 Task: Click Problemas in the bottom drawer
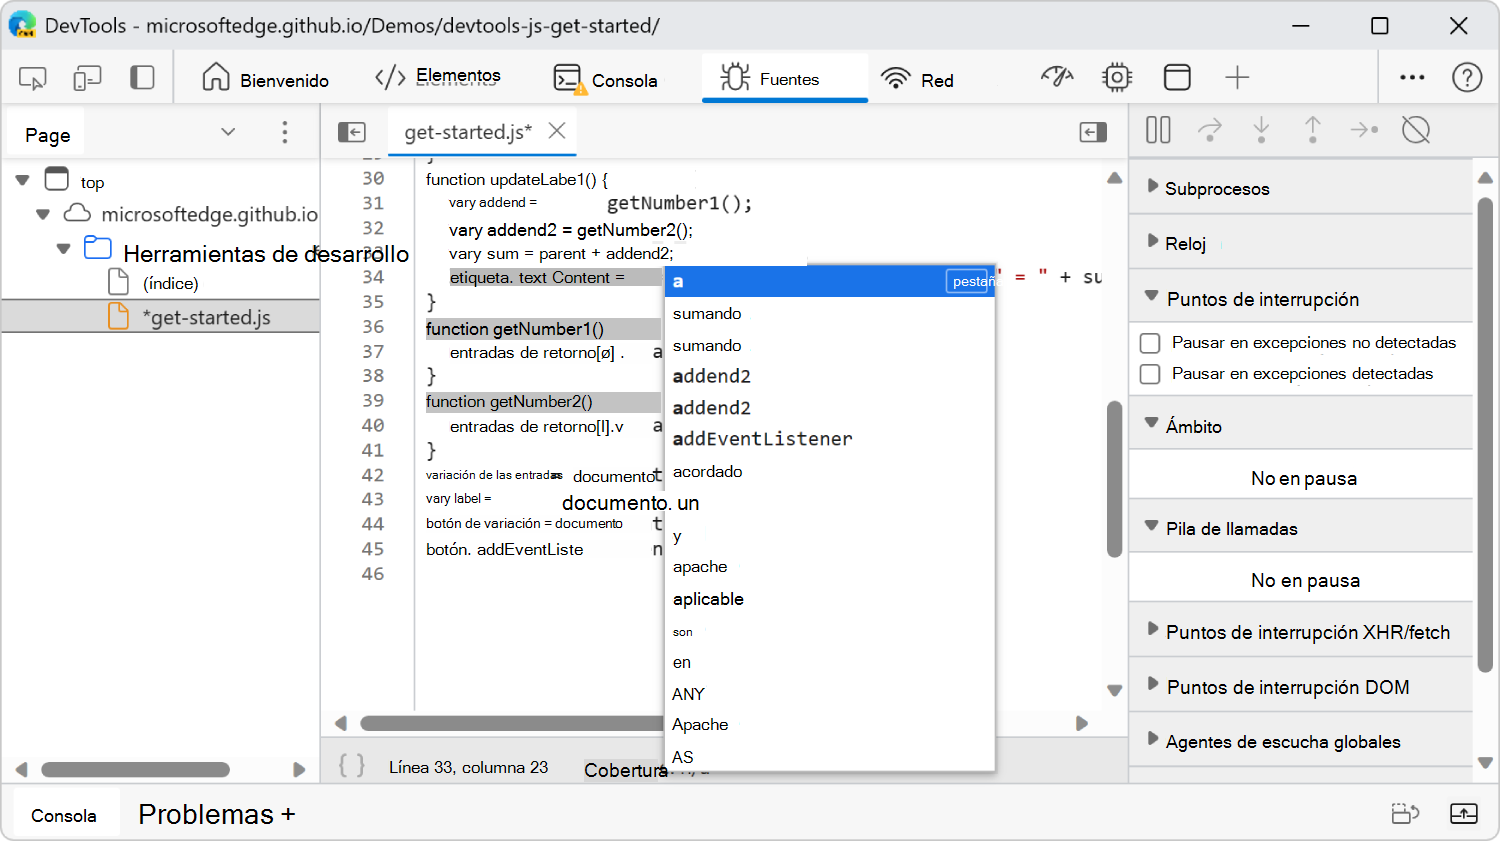click(207, 814)
